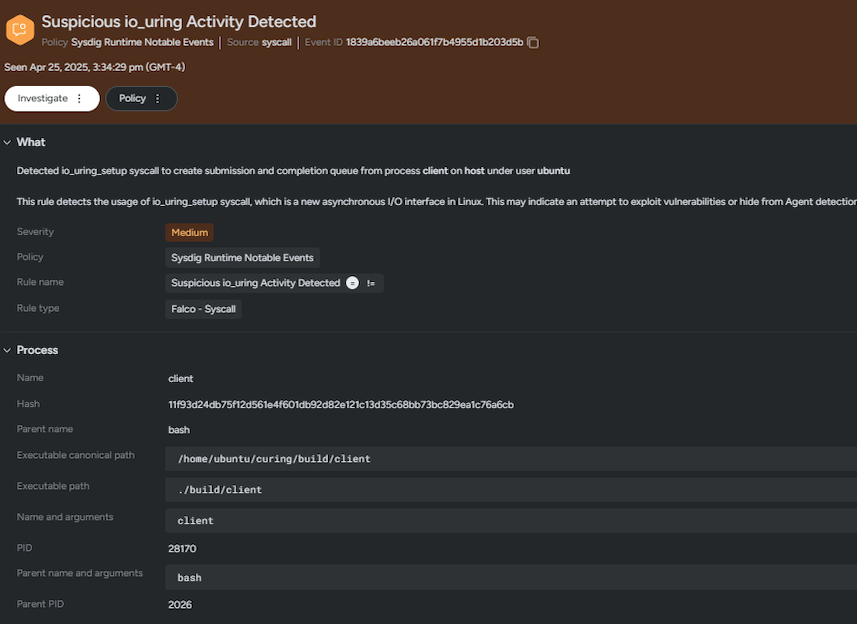This screenshot has height=624, width=857.
Task: Collapse the What section
Action: click(x=8, y=142)
